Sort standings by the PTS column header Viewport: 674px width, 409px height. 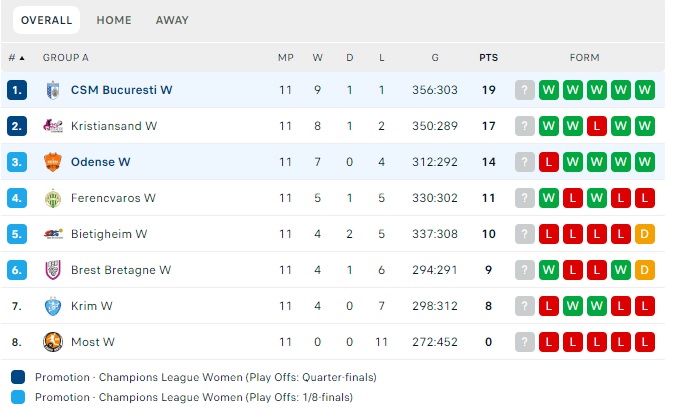pyautogui.click(x=488, y=58)
